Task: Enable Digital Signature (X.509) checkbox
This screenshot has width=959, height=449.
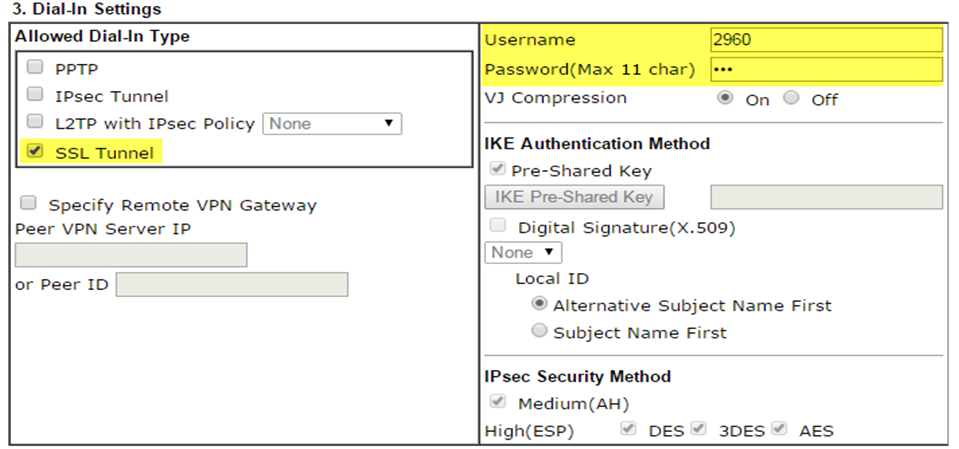Action: 498,227
